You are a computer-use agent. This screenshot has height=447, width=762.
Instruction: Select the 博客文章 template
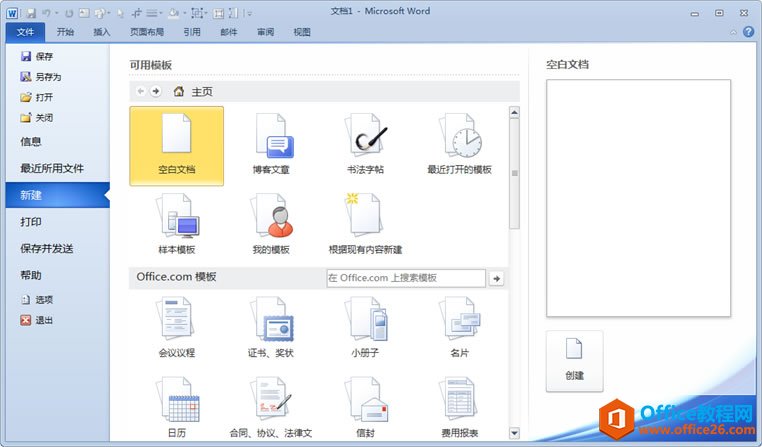pyautogui.click(x=271, y=146)
